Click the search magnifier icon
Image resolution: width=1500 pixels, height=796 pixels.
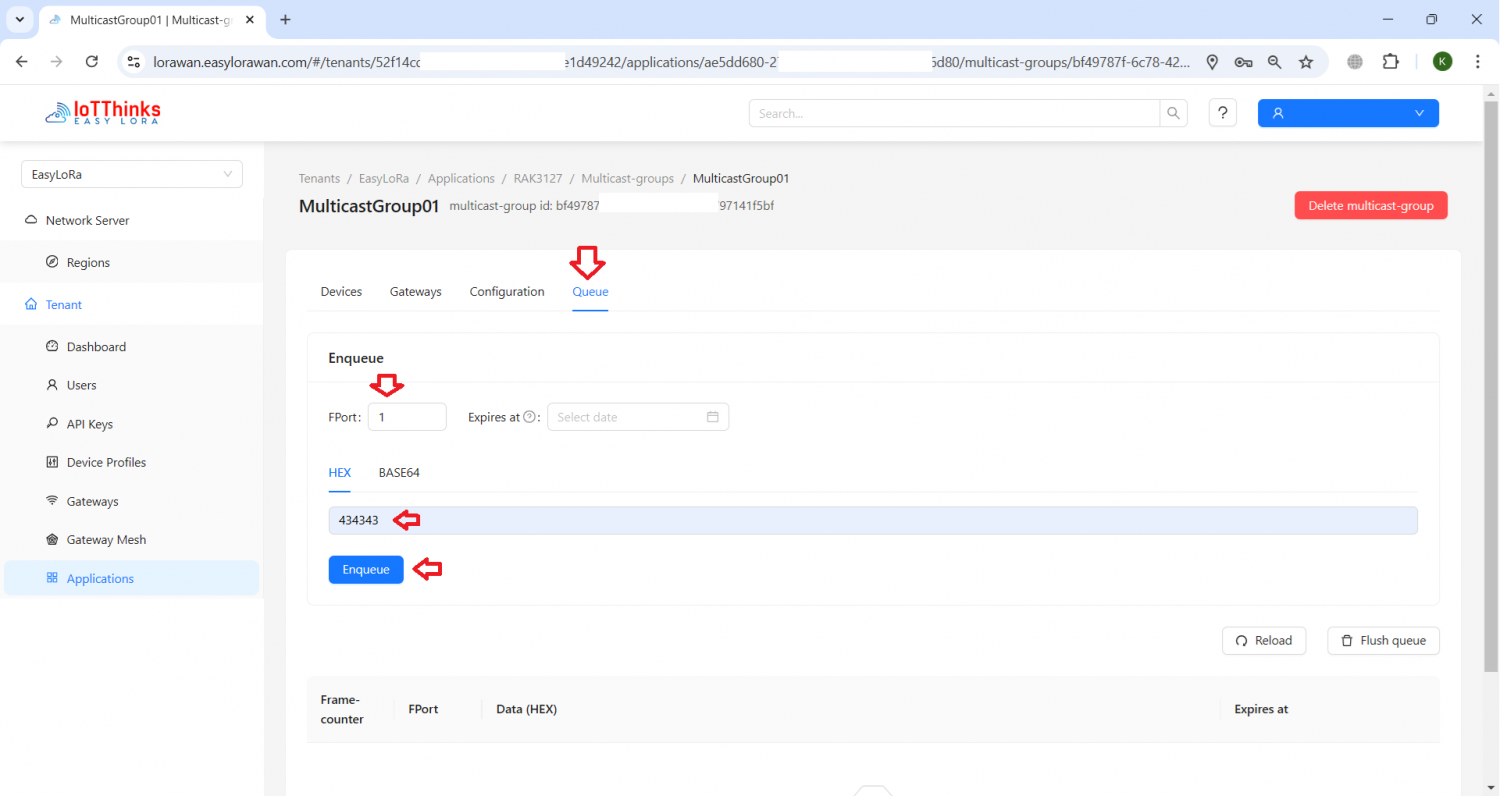click(x=1172, y=113)
